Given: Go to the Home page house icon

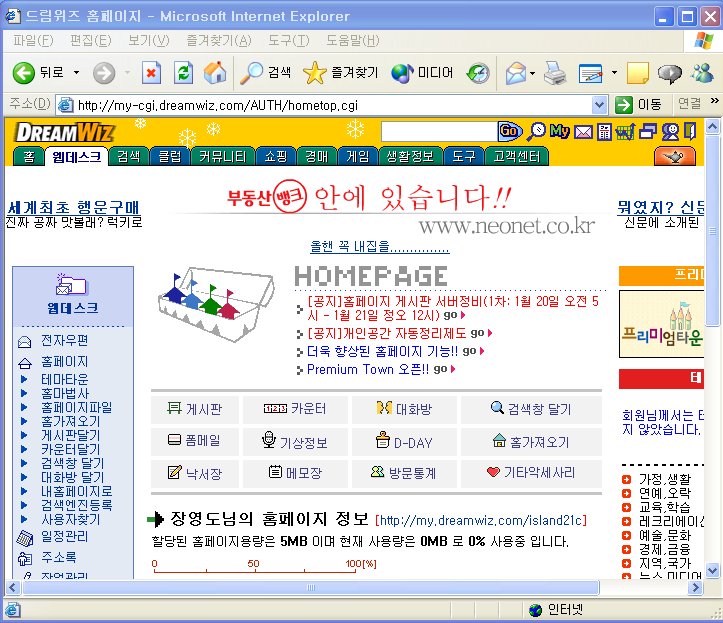Looking at the screenshot, I should (215, 73).
